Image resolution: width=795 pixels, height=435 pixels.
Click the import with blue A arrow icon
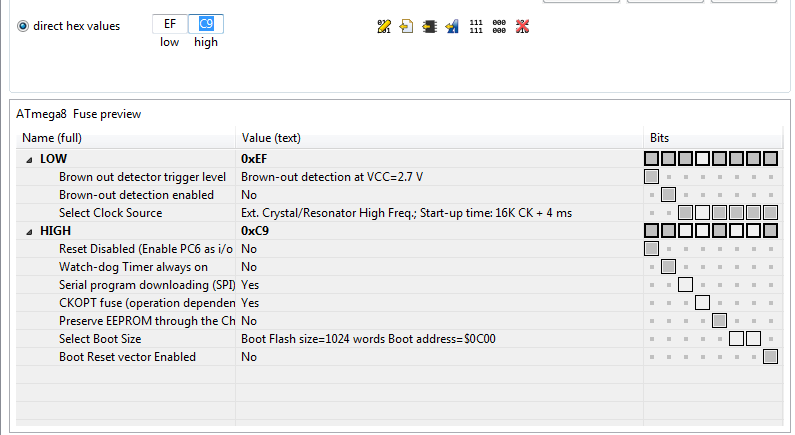[452, 26]
